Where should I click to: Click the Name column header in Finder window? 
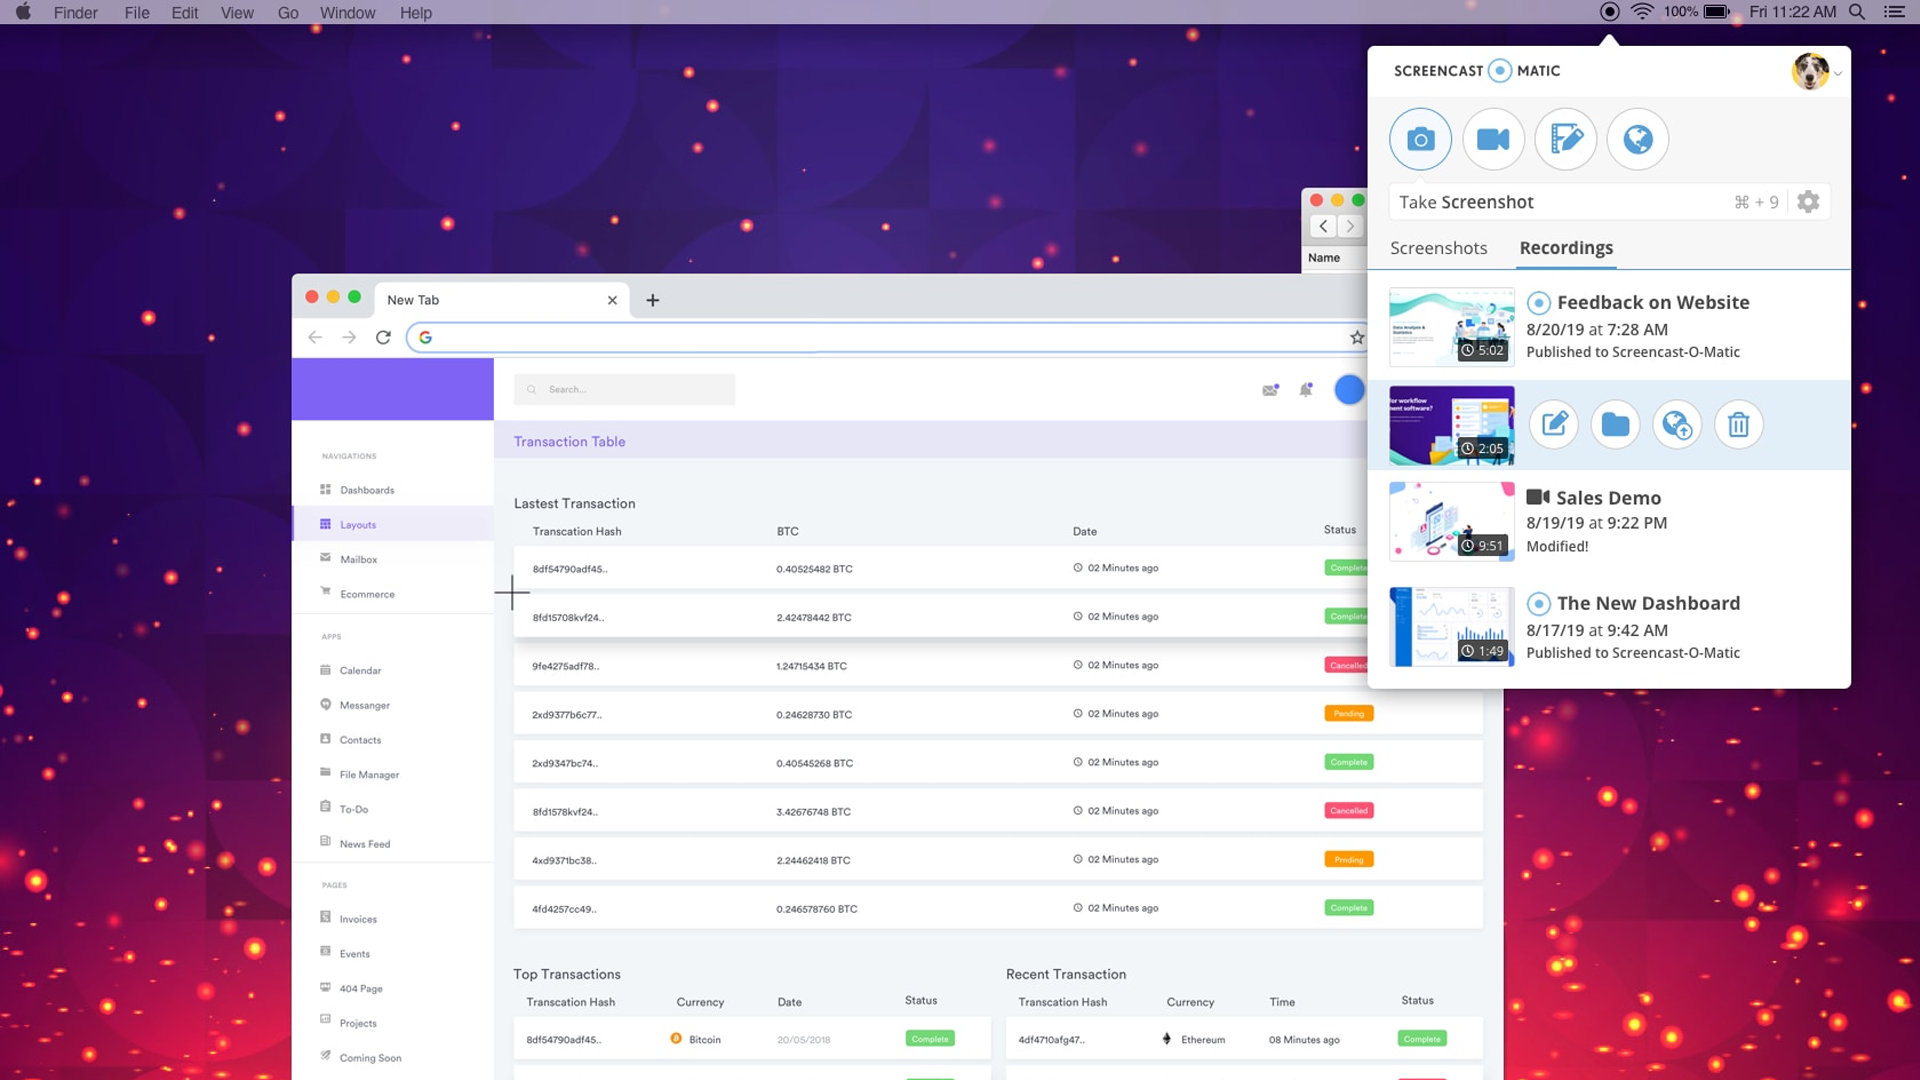1323,257
